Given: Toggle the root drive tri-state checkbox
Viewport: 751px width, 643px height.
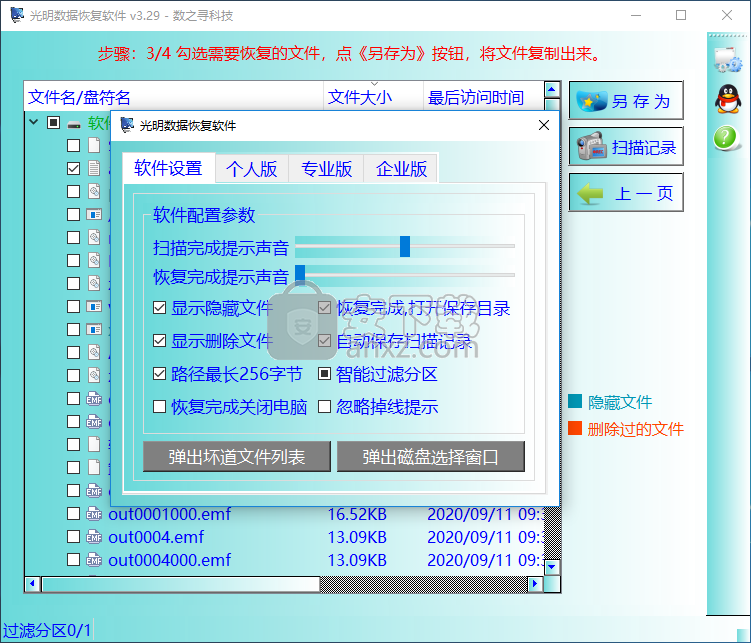Looking at the screenshot, I should point(53,123).
